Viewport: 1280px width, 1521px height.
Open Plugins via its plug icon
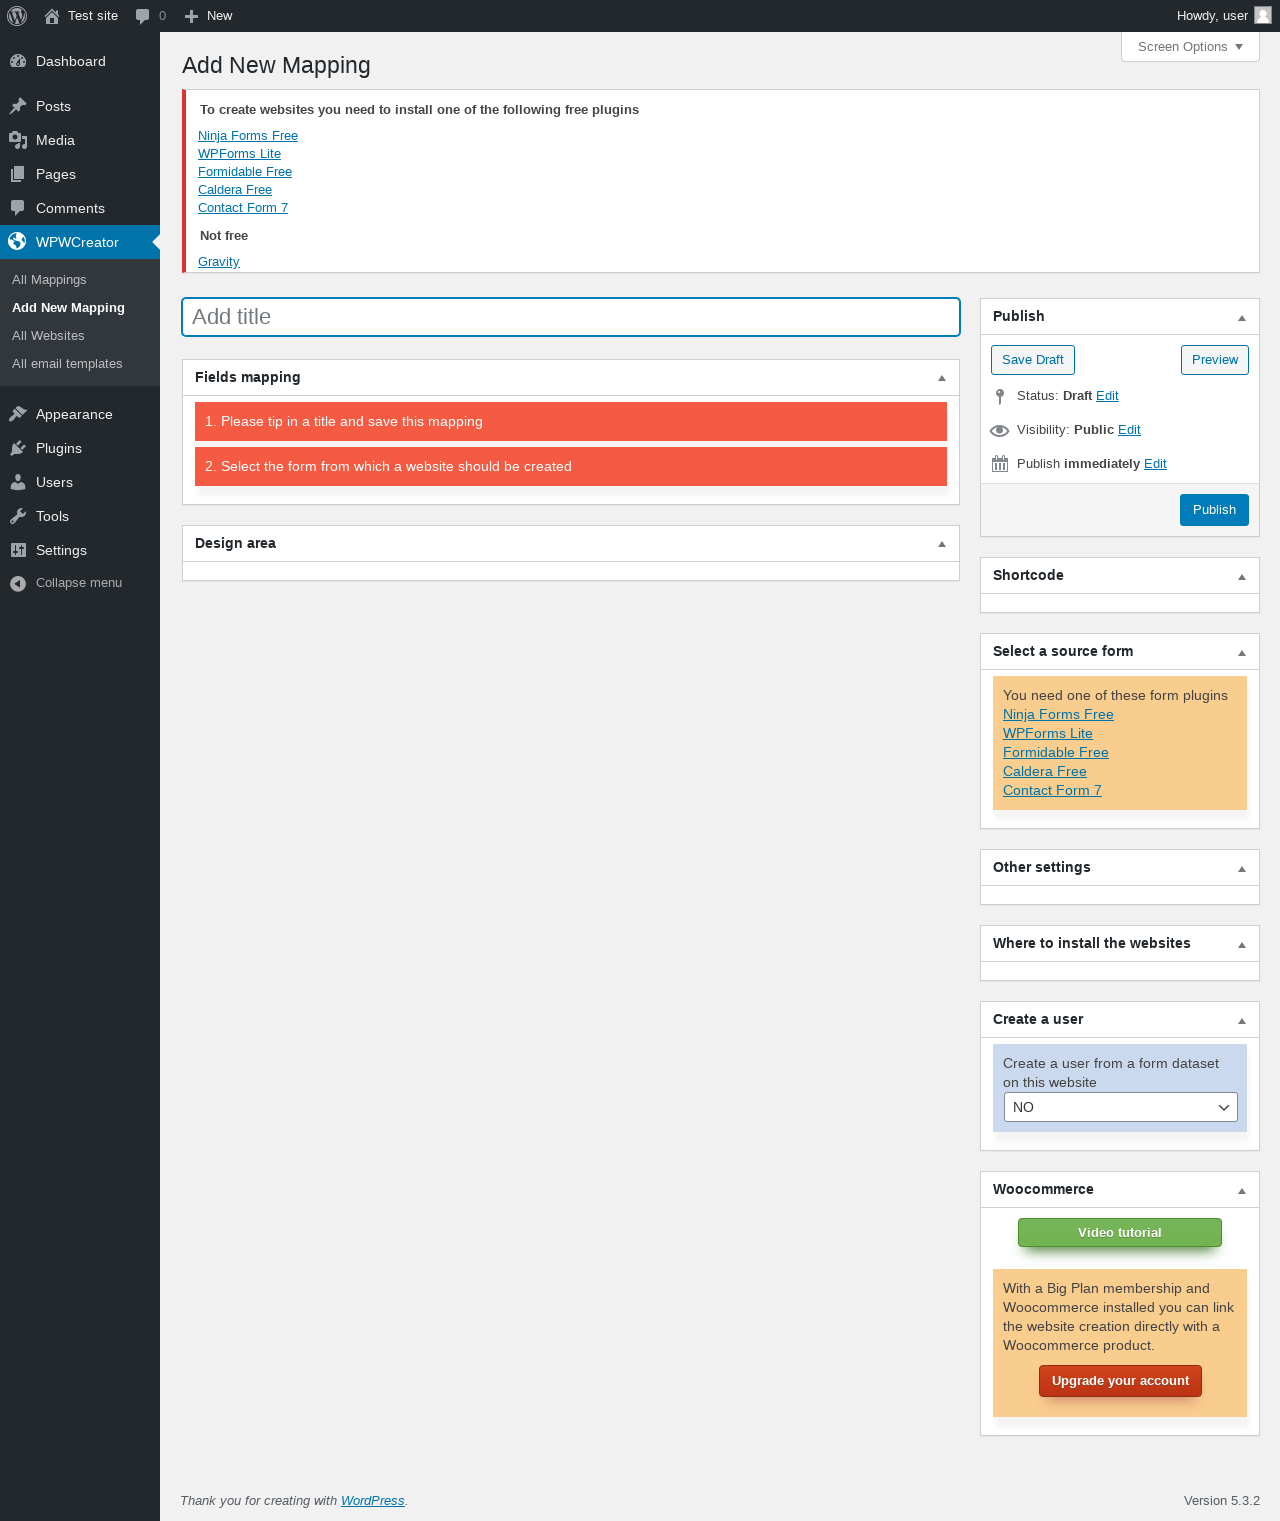(x=18, y=448)
